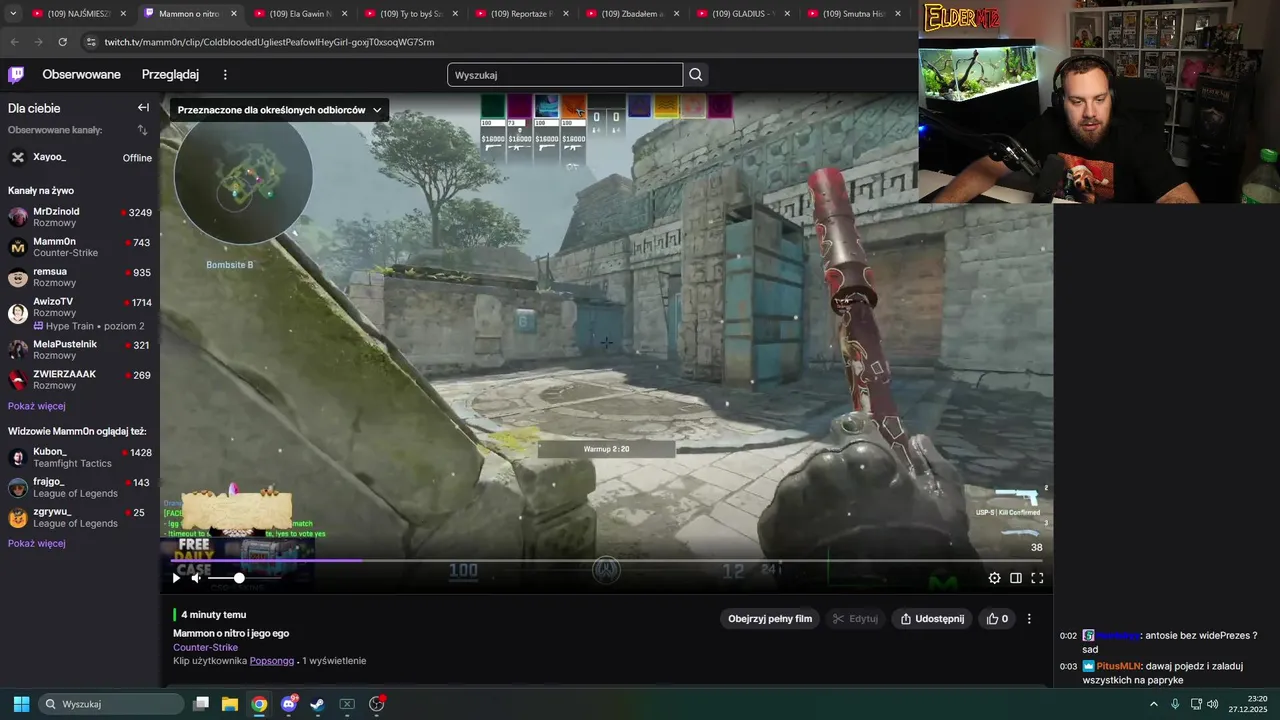This screenshot has height=720, width=1280.
Task: Open the remsua live channel
Action: click(80, 277)
